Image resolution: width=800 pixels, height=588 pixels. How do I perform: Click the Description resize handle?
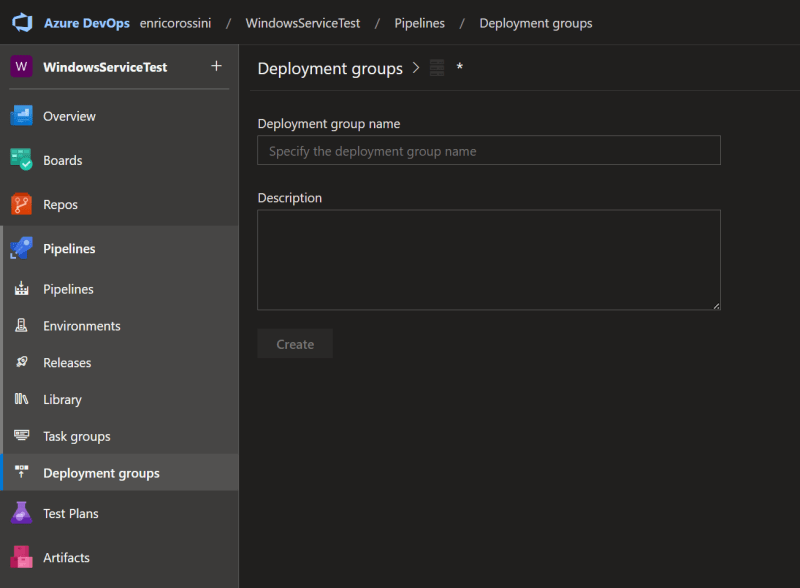[716, 306]
